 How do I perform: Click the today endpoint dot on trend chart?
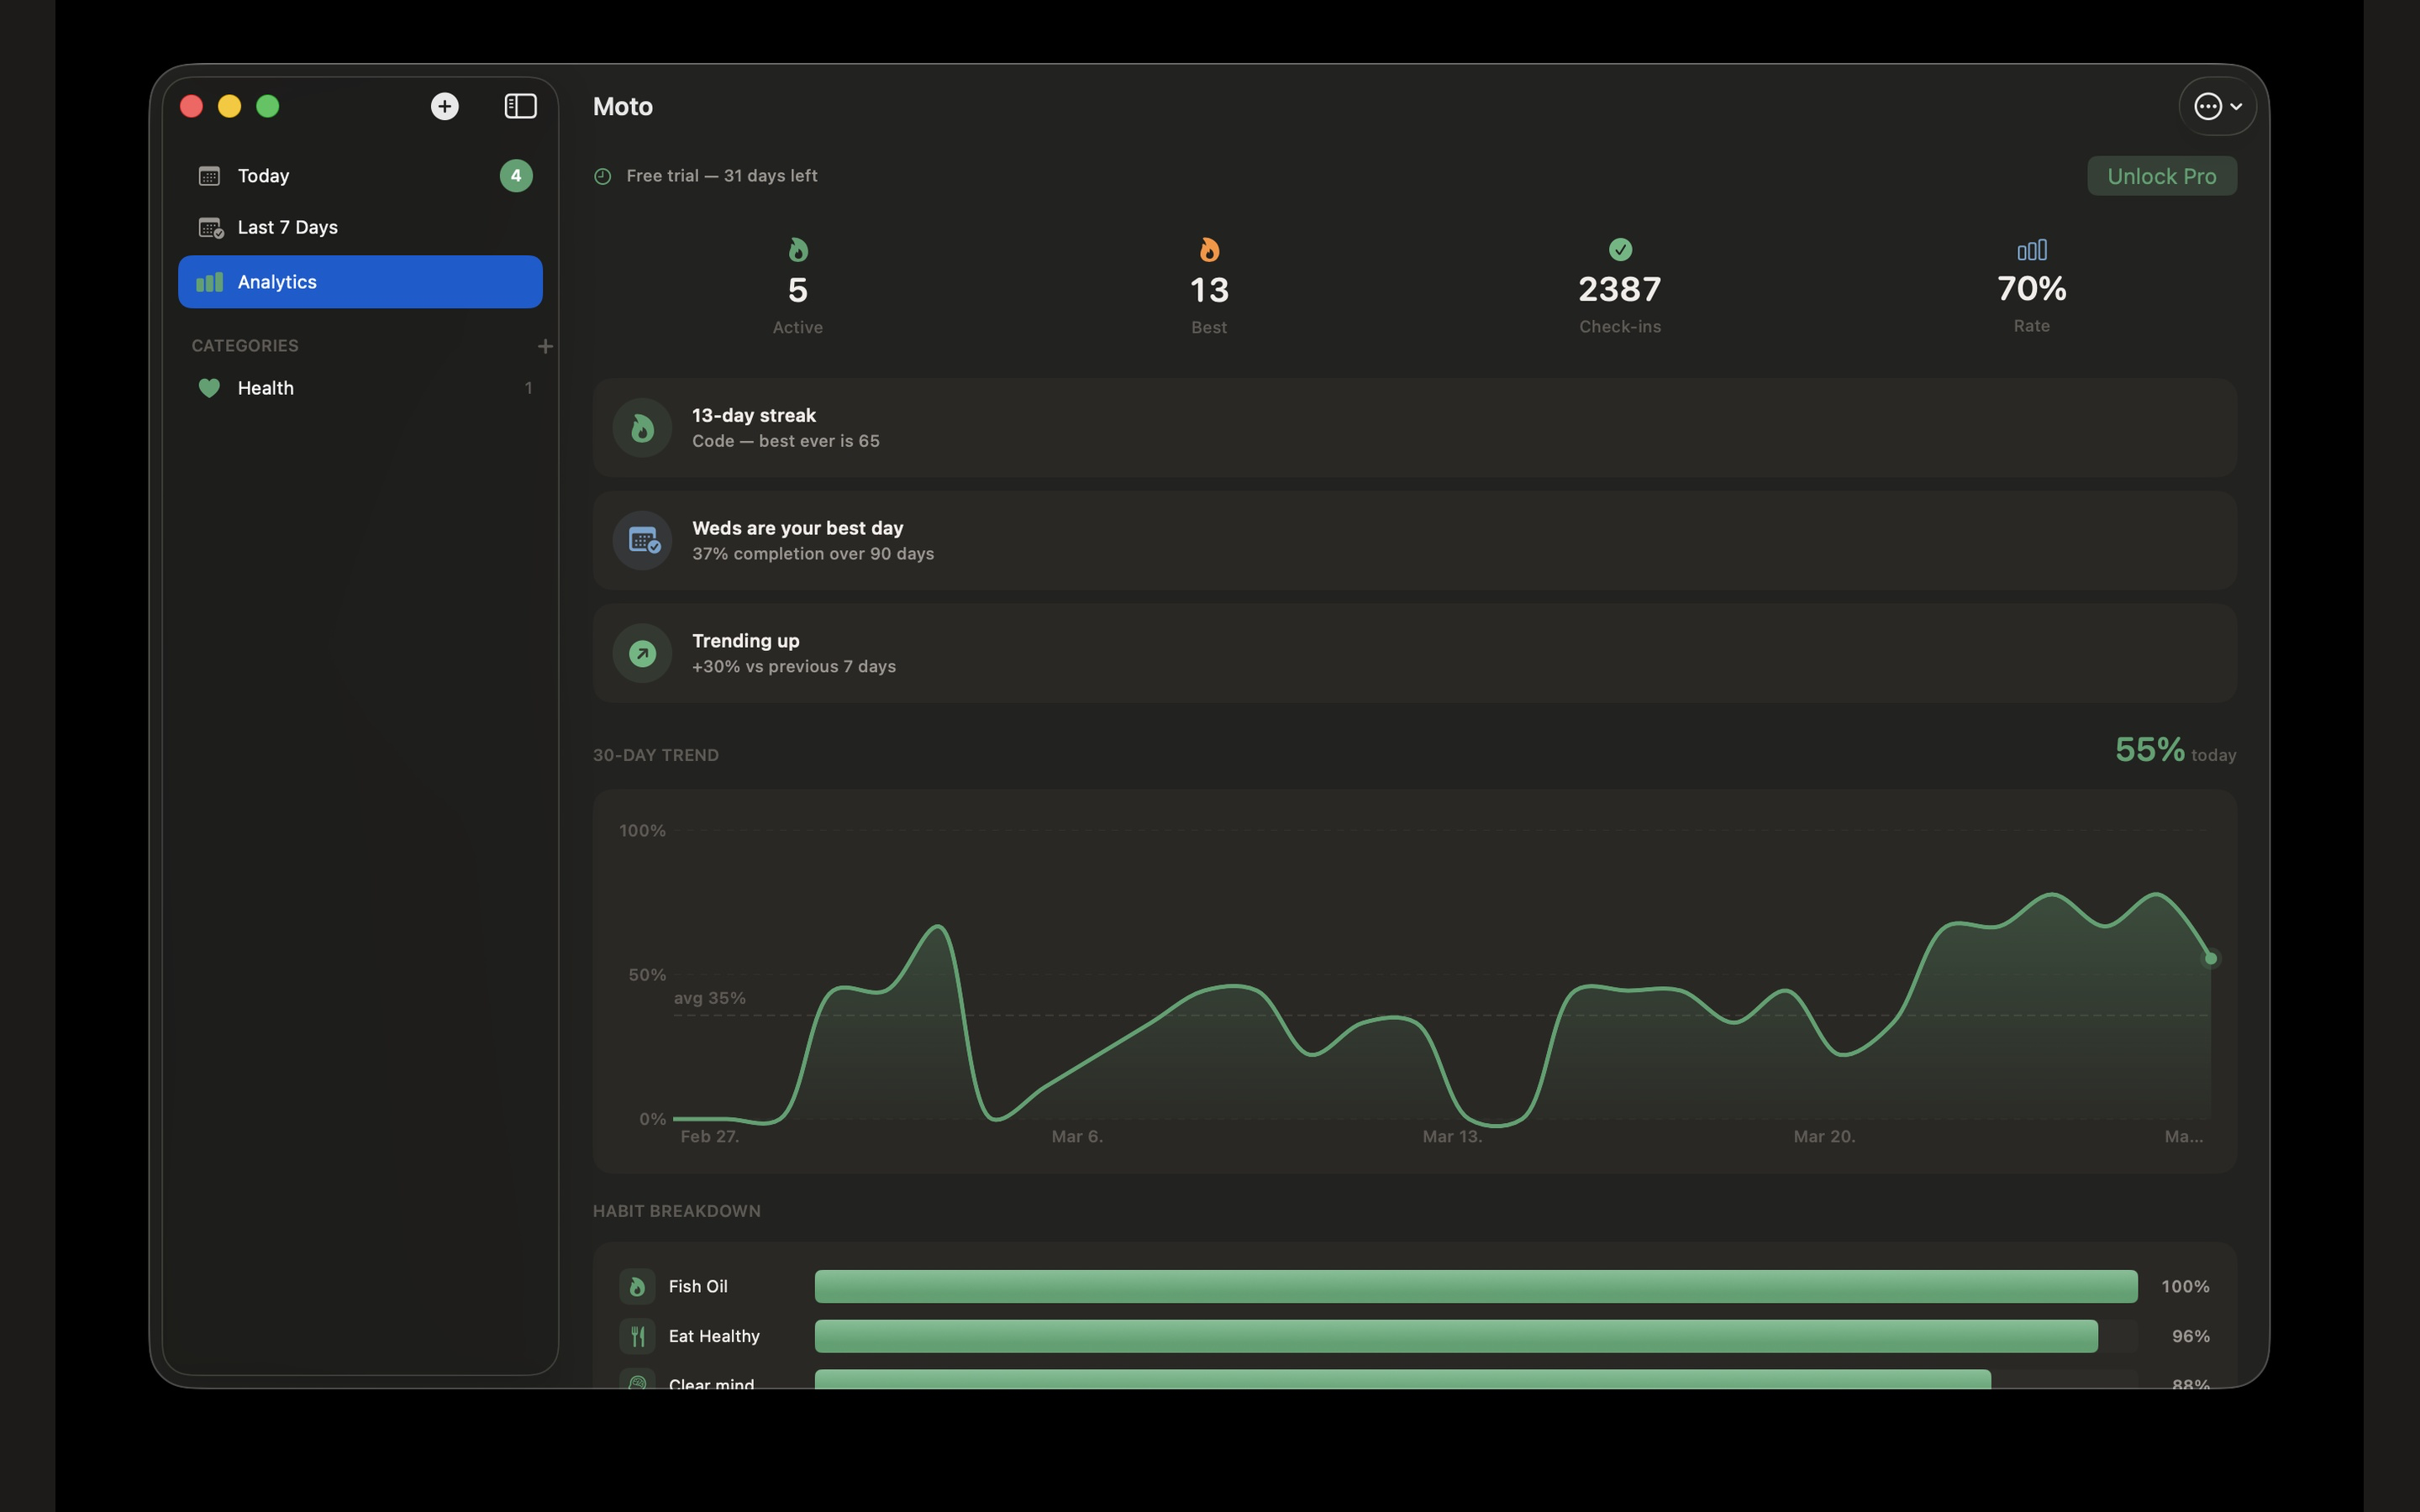[x=2211, y=958]
